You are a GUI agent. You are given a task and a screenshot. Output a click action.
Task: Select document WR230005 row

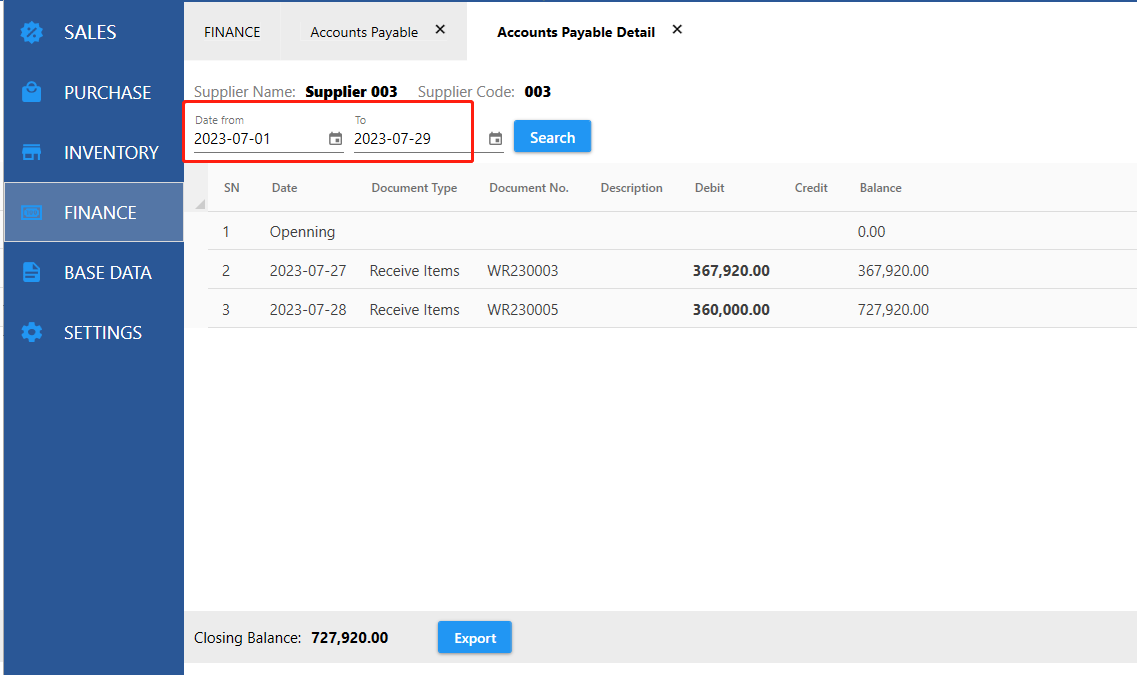(523, 310)
